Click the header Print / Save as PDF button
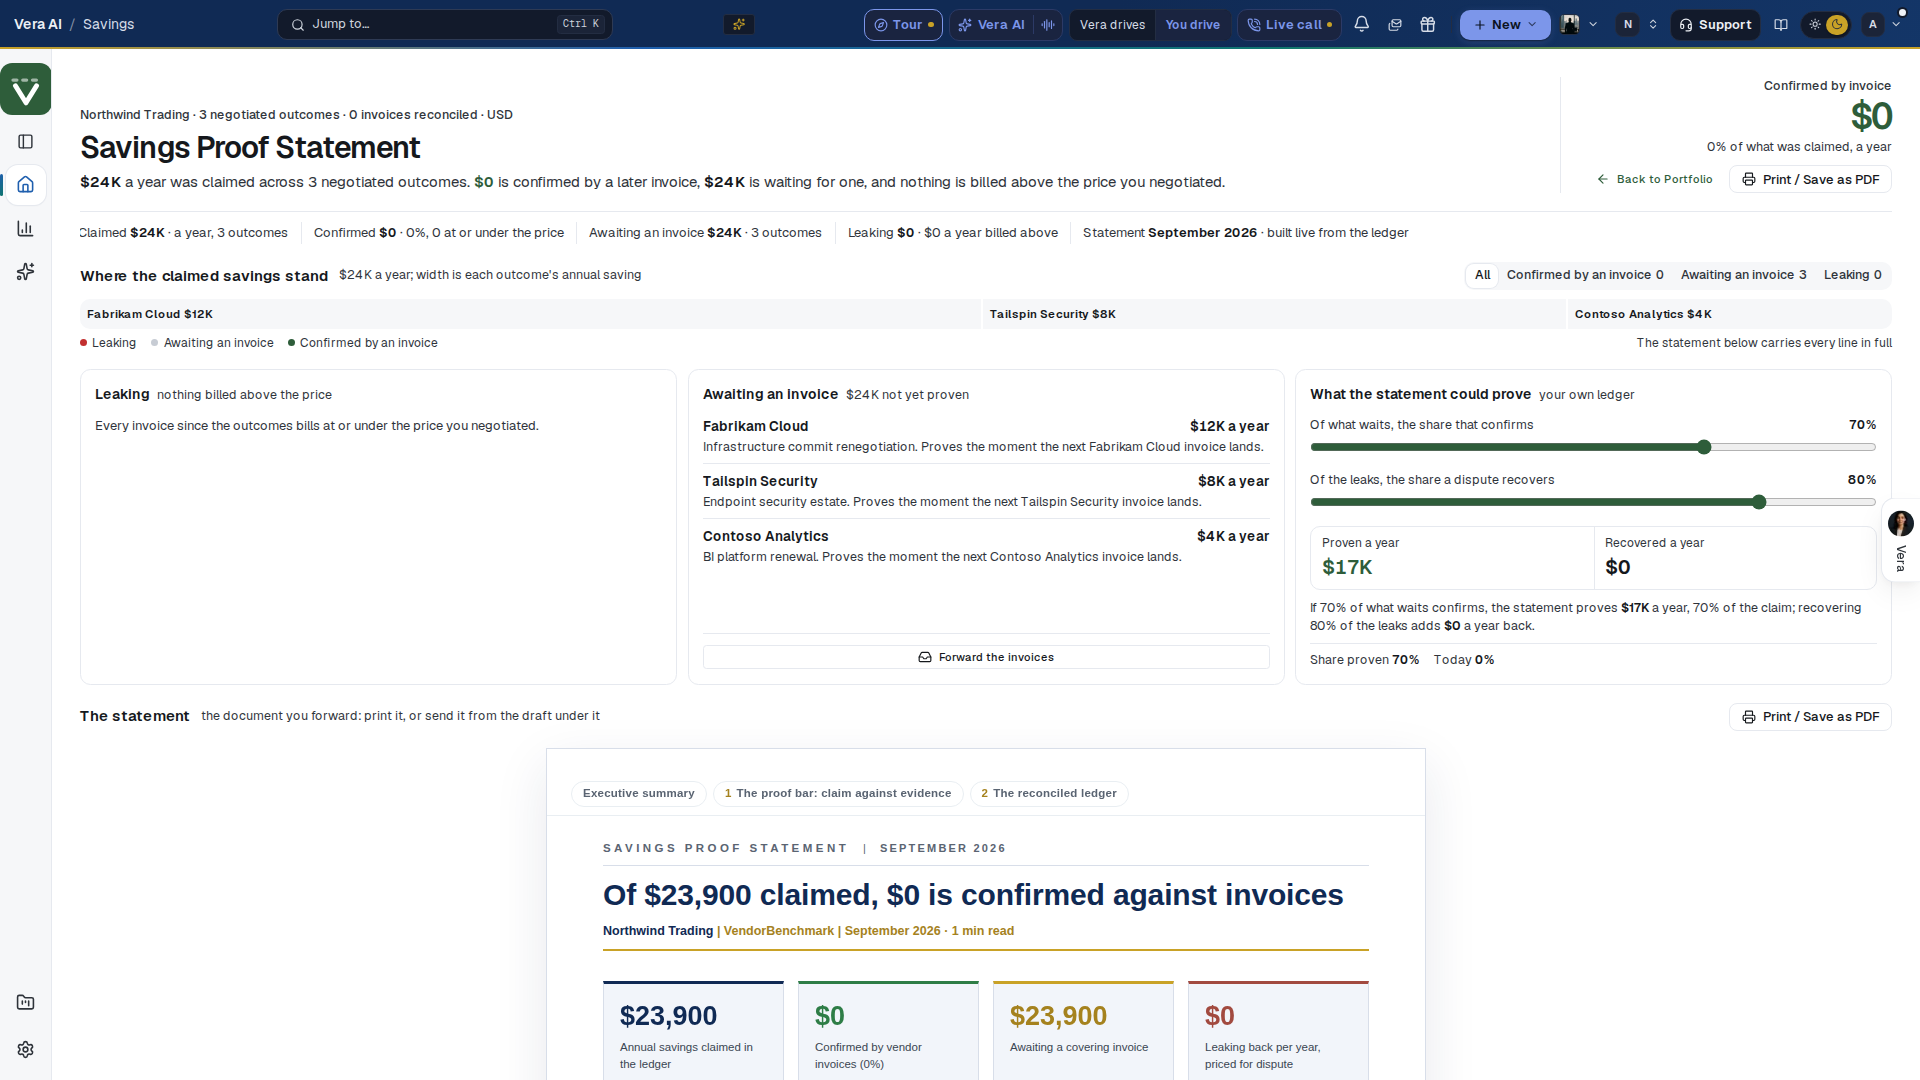 coord(1810,179)
